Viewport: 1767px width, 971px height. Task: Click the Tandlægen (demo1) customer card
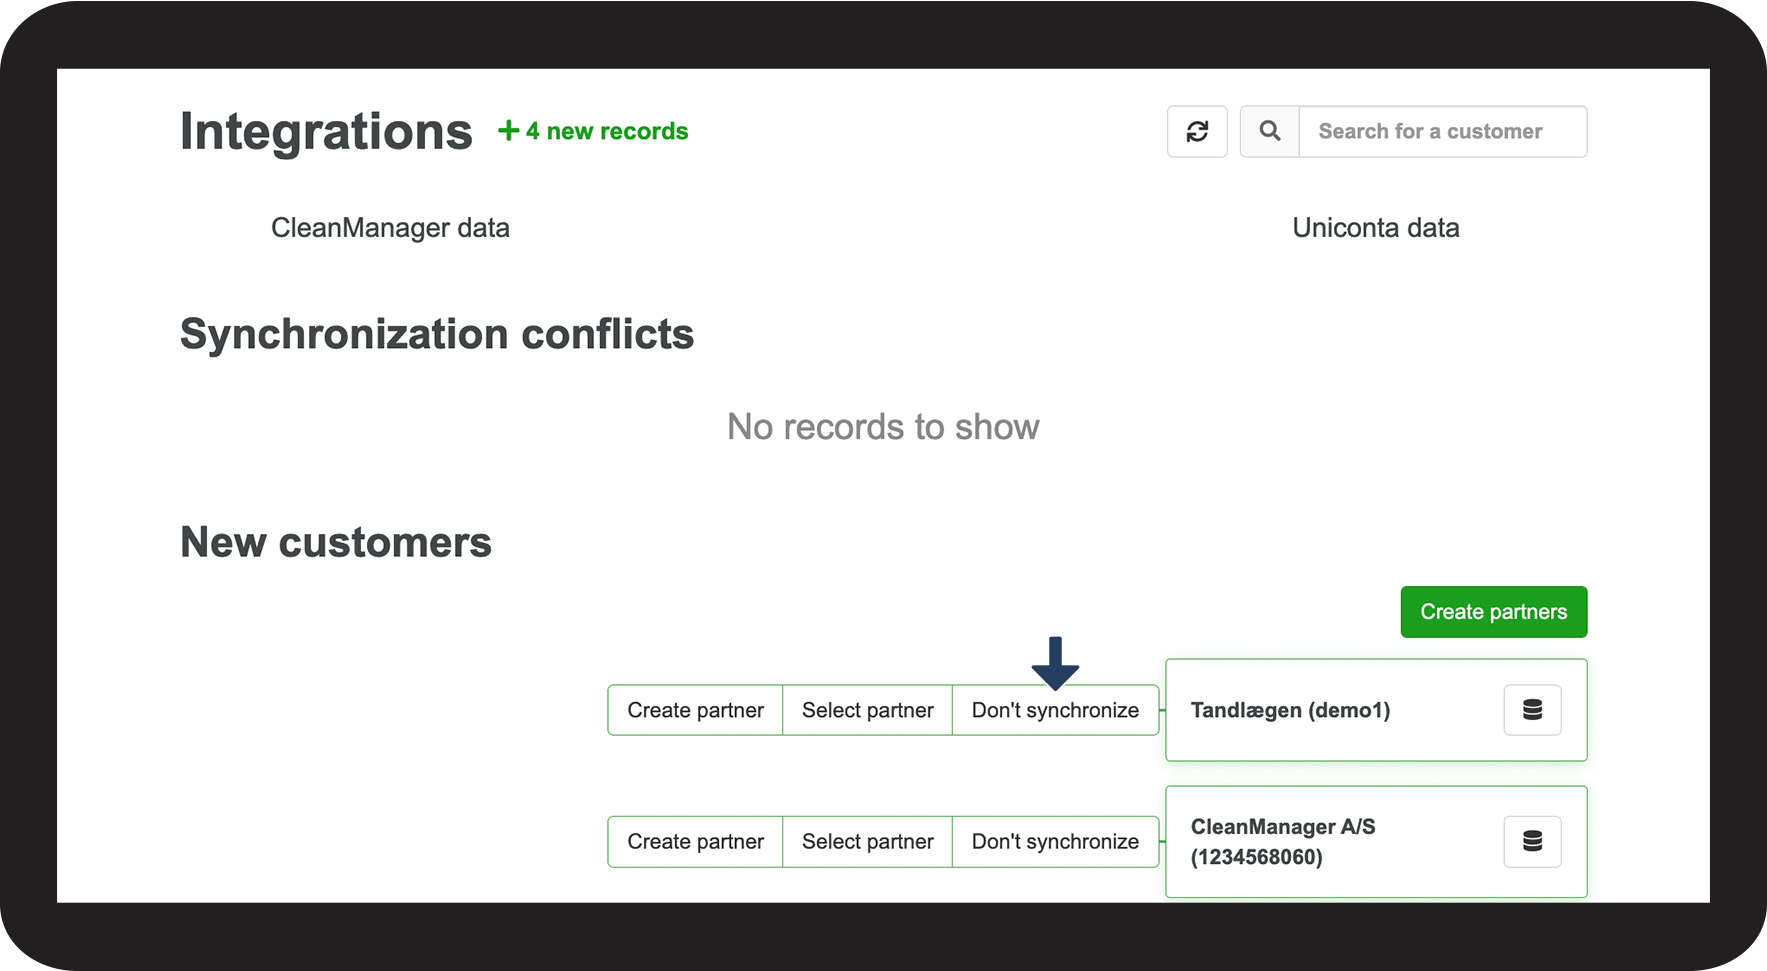tap(1376, 710)
